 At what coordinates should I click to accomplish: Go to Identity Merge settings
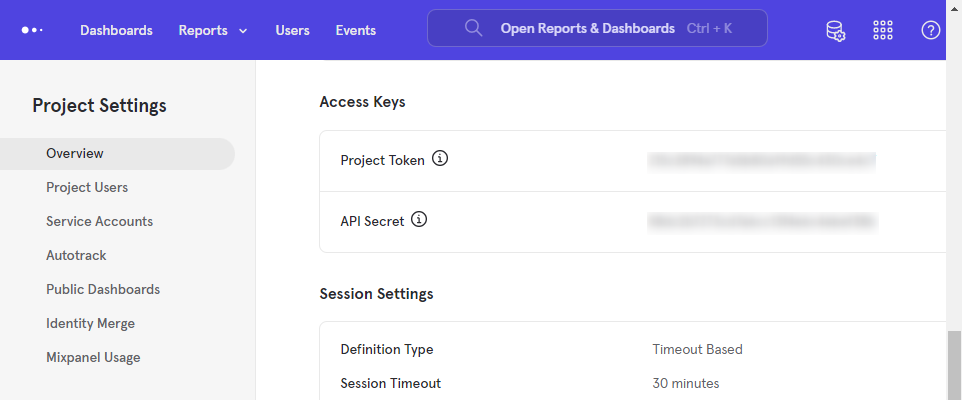click(x=90, y=324)
